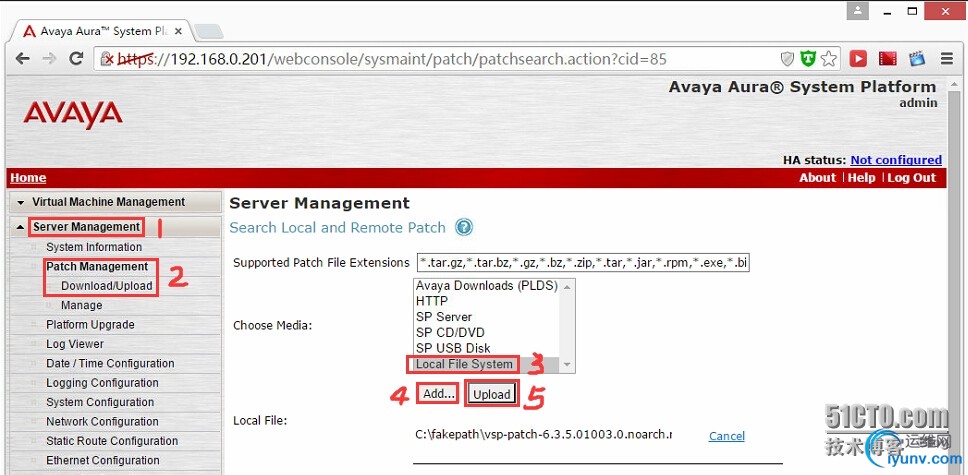Viewport: 968px width, 475px height.
Task: Click the clapperboard extension icon
Action: [x=917, y=59]
